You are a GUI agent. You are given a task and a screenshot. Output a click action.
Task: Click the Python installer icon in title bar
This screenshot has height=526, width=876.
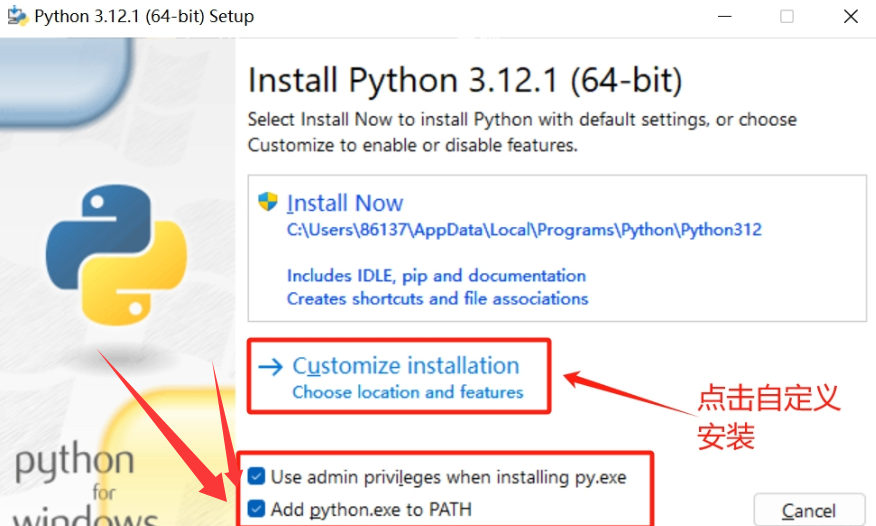[17, 16]
